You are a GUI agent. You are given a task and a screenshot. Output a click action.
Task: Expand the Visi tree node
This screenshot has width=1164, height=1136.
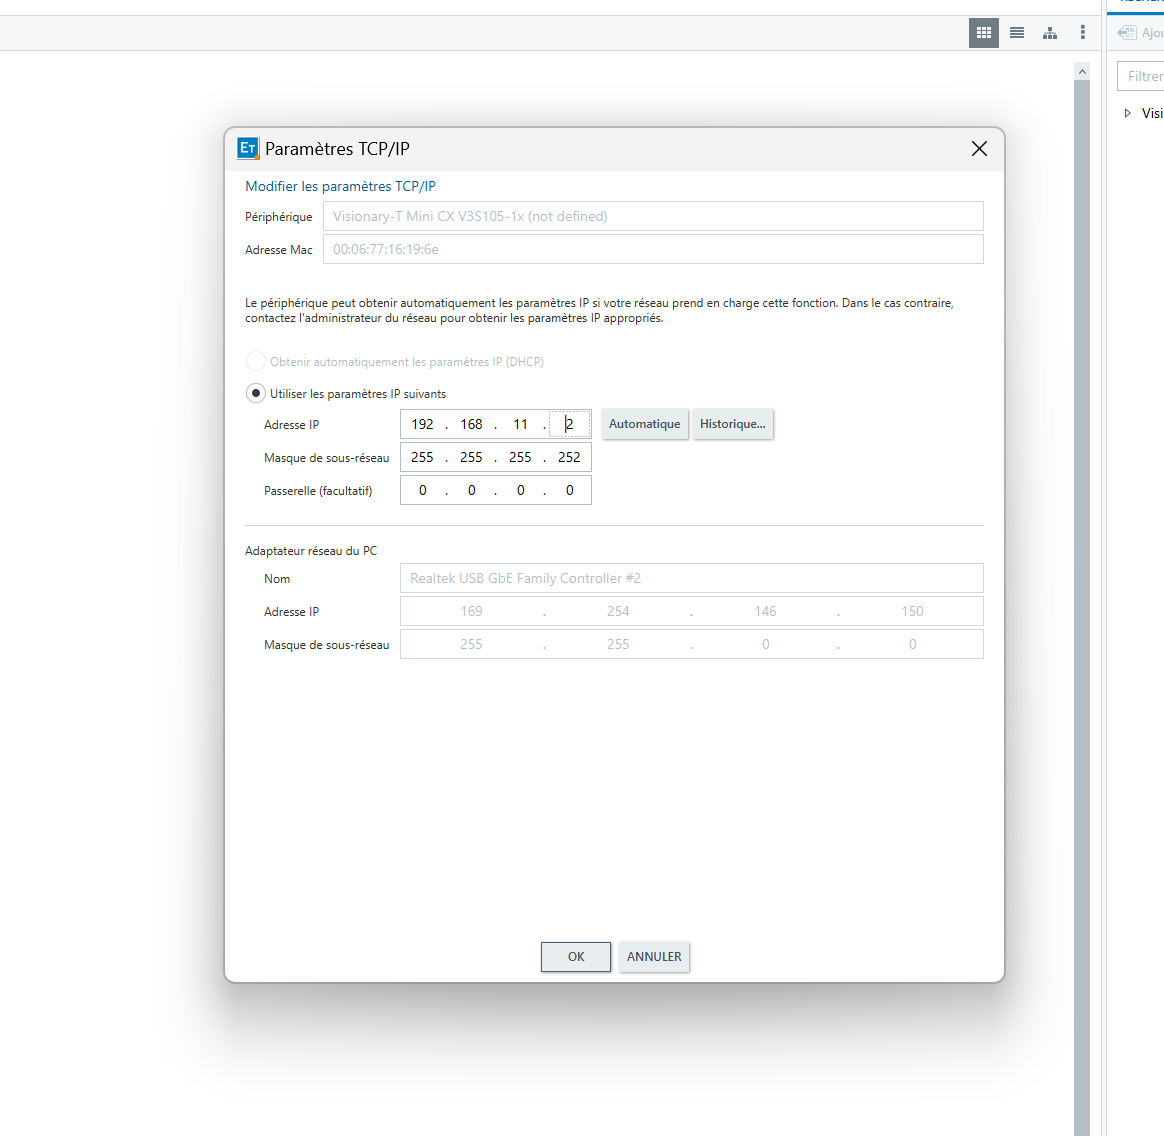pyautogui.click(x=1128, y=113)
